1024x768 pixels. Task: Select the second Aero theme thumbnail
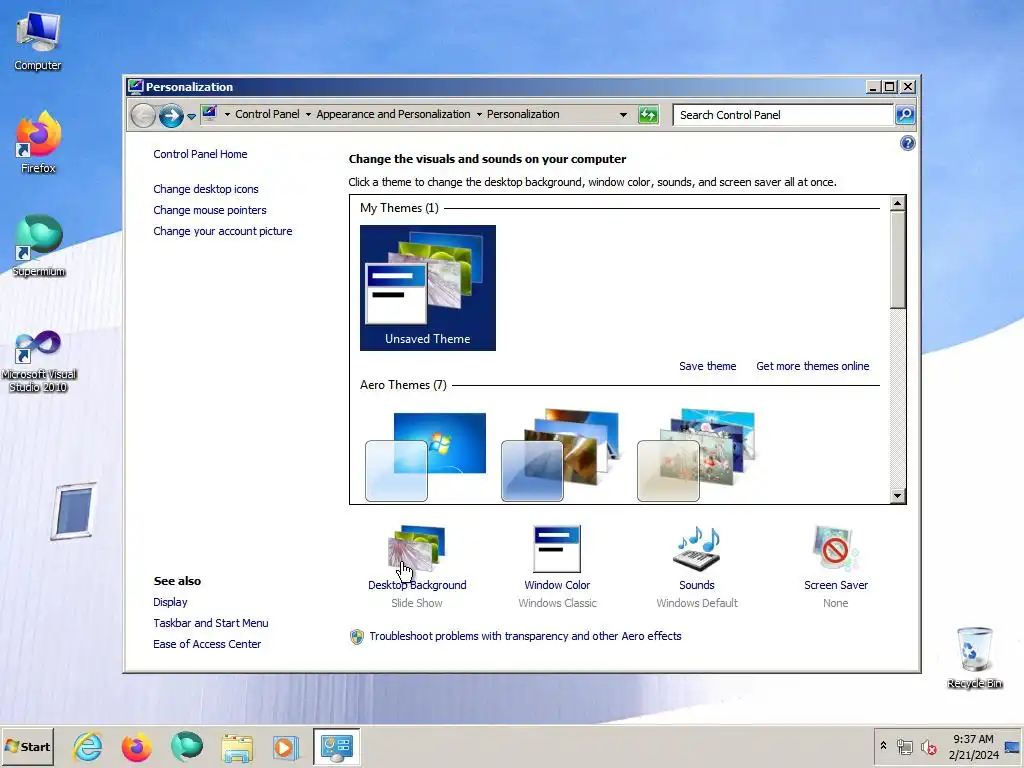tap(560, 456)
